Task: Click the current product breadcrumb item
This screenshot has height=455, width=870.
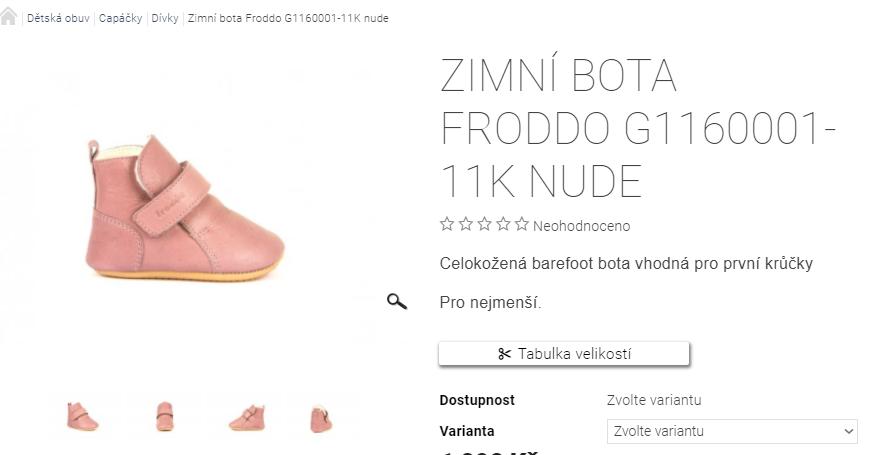Action: [x=288, y=19]
